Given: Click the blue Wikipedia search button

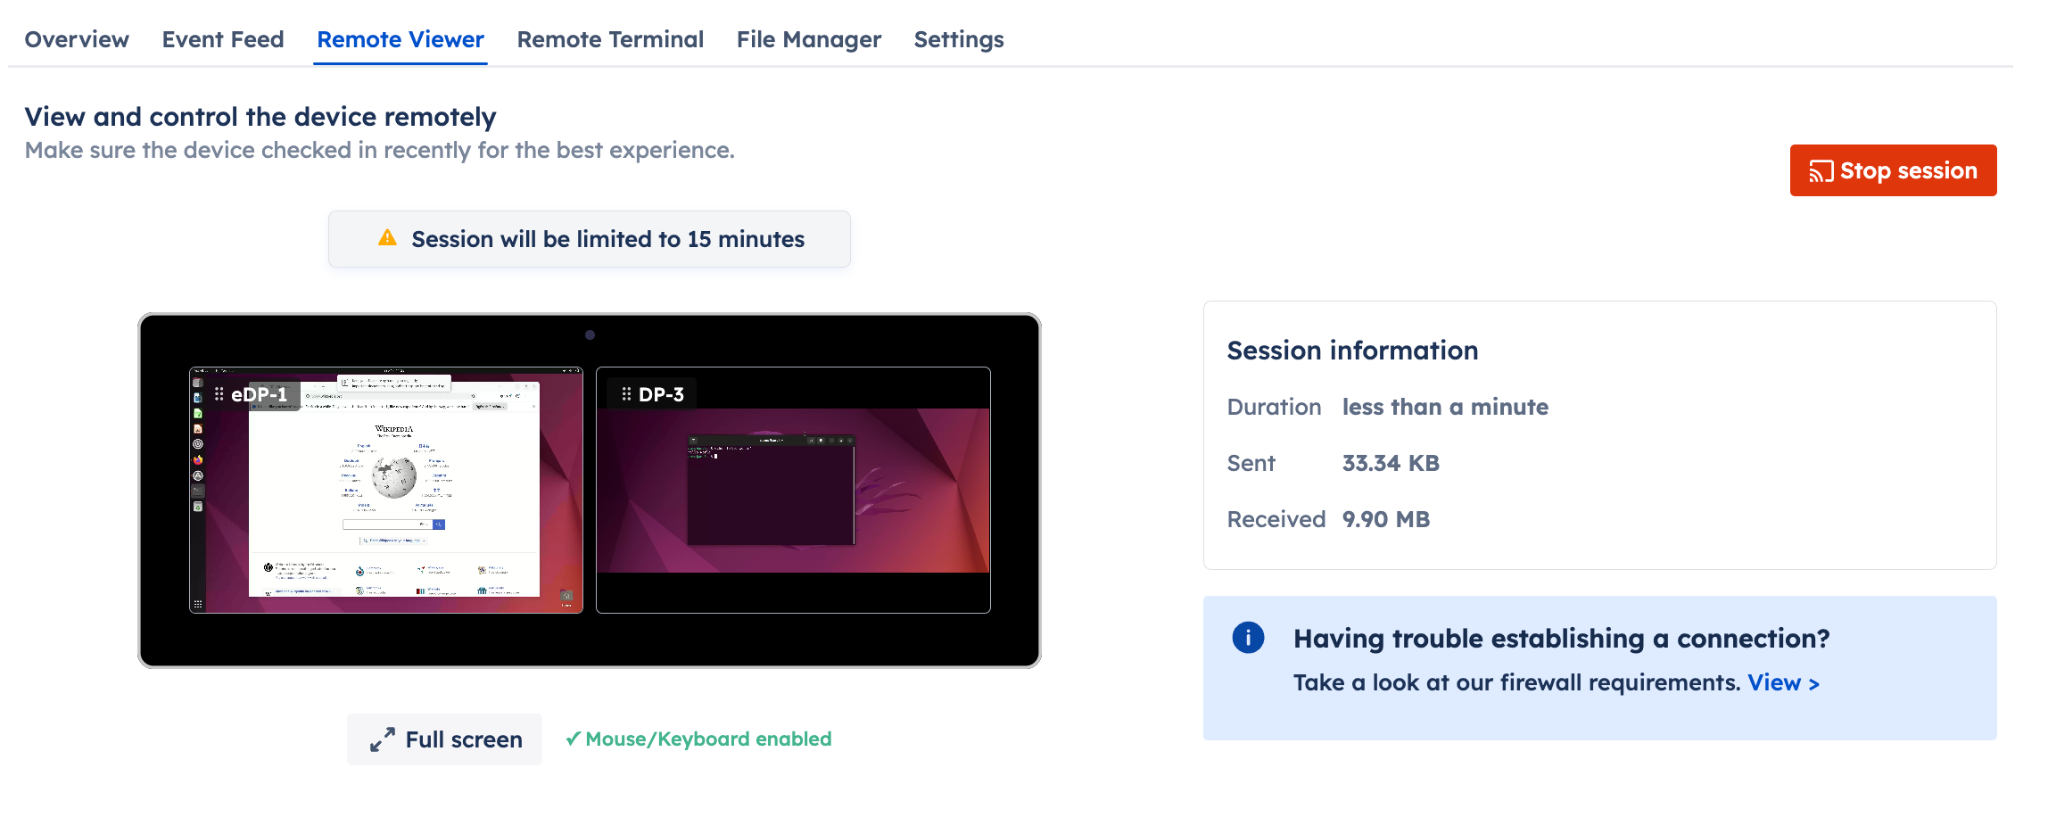Looking at the screenshot, I should pos(439,524).
